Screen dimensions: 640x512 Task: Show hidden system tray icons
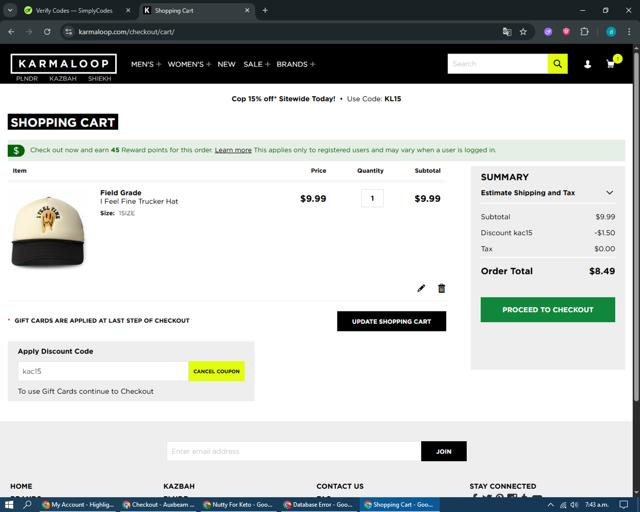click(x=551, y=505)
